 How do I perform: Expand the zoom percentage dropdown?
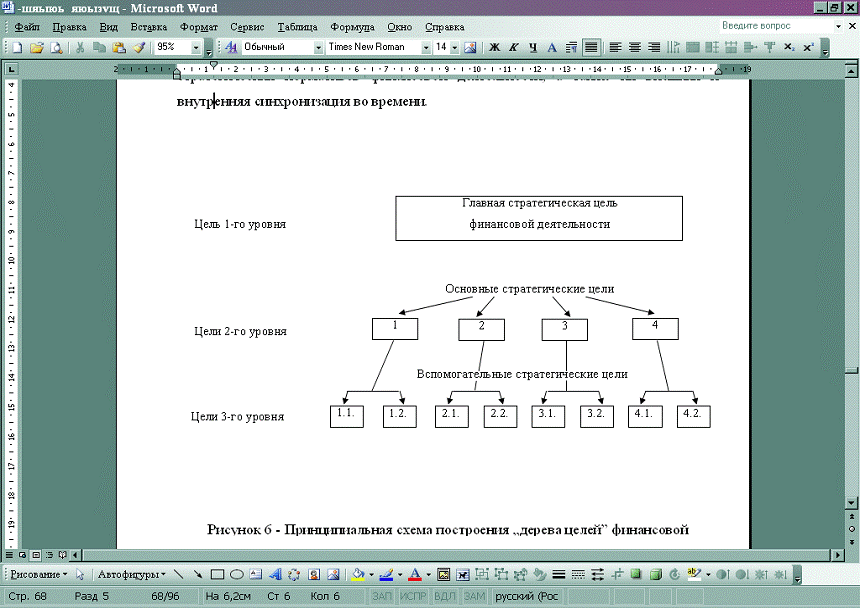tap(194, 47)
